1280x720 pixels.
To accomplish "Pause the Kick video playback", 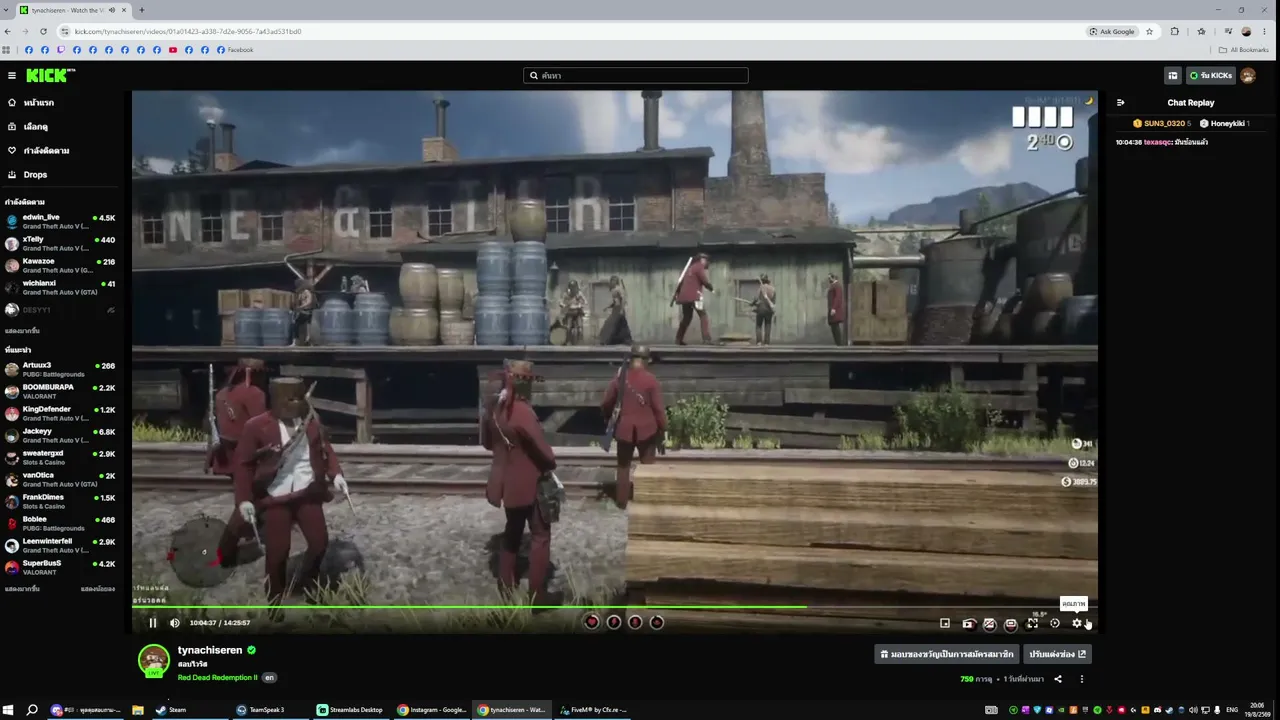I will click(153, 623).
